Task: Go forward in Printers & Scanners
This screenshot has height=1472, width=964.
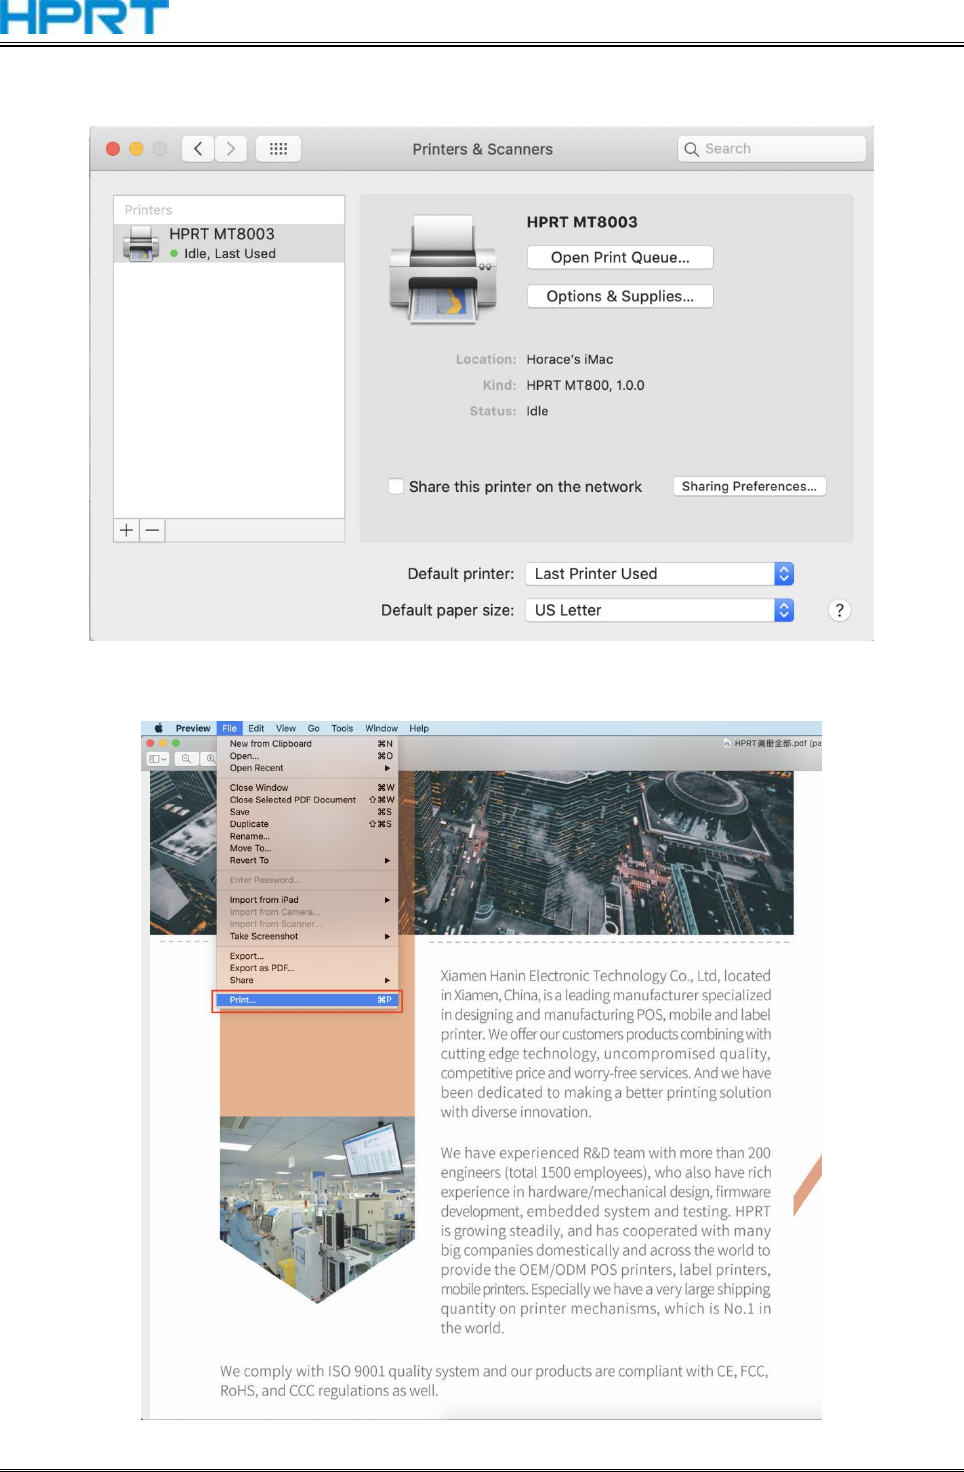Action: click(231, 149)
